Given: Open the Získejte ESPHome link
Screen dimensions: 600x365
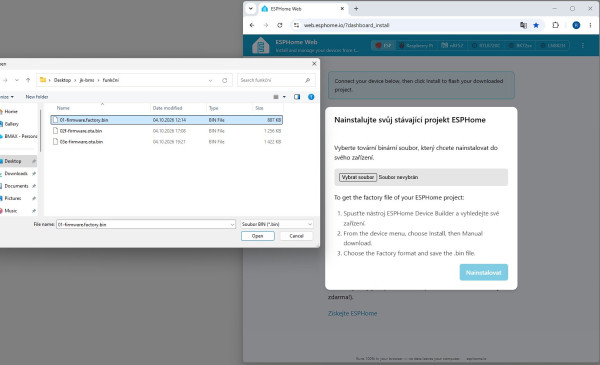Looking at the screenshot, I should pyautogui.click(x=352, y=313).
